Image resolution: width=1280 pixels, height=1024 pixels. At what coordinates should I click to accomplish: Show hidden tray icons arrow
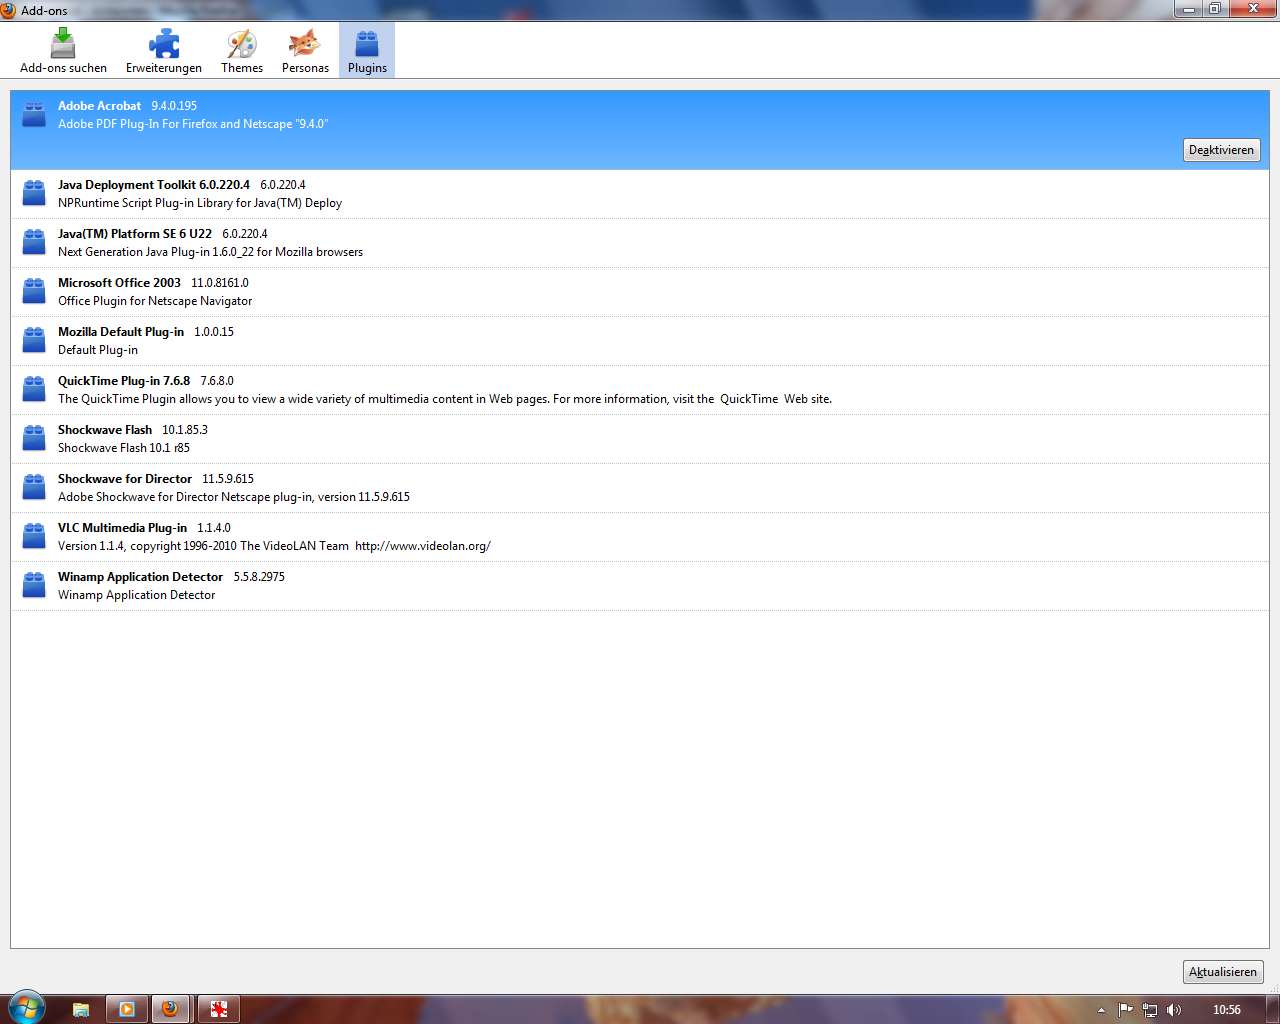click(1101, 1010)
